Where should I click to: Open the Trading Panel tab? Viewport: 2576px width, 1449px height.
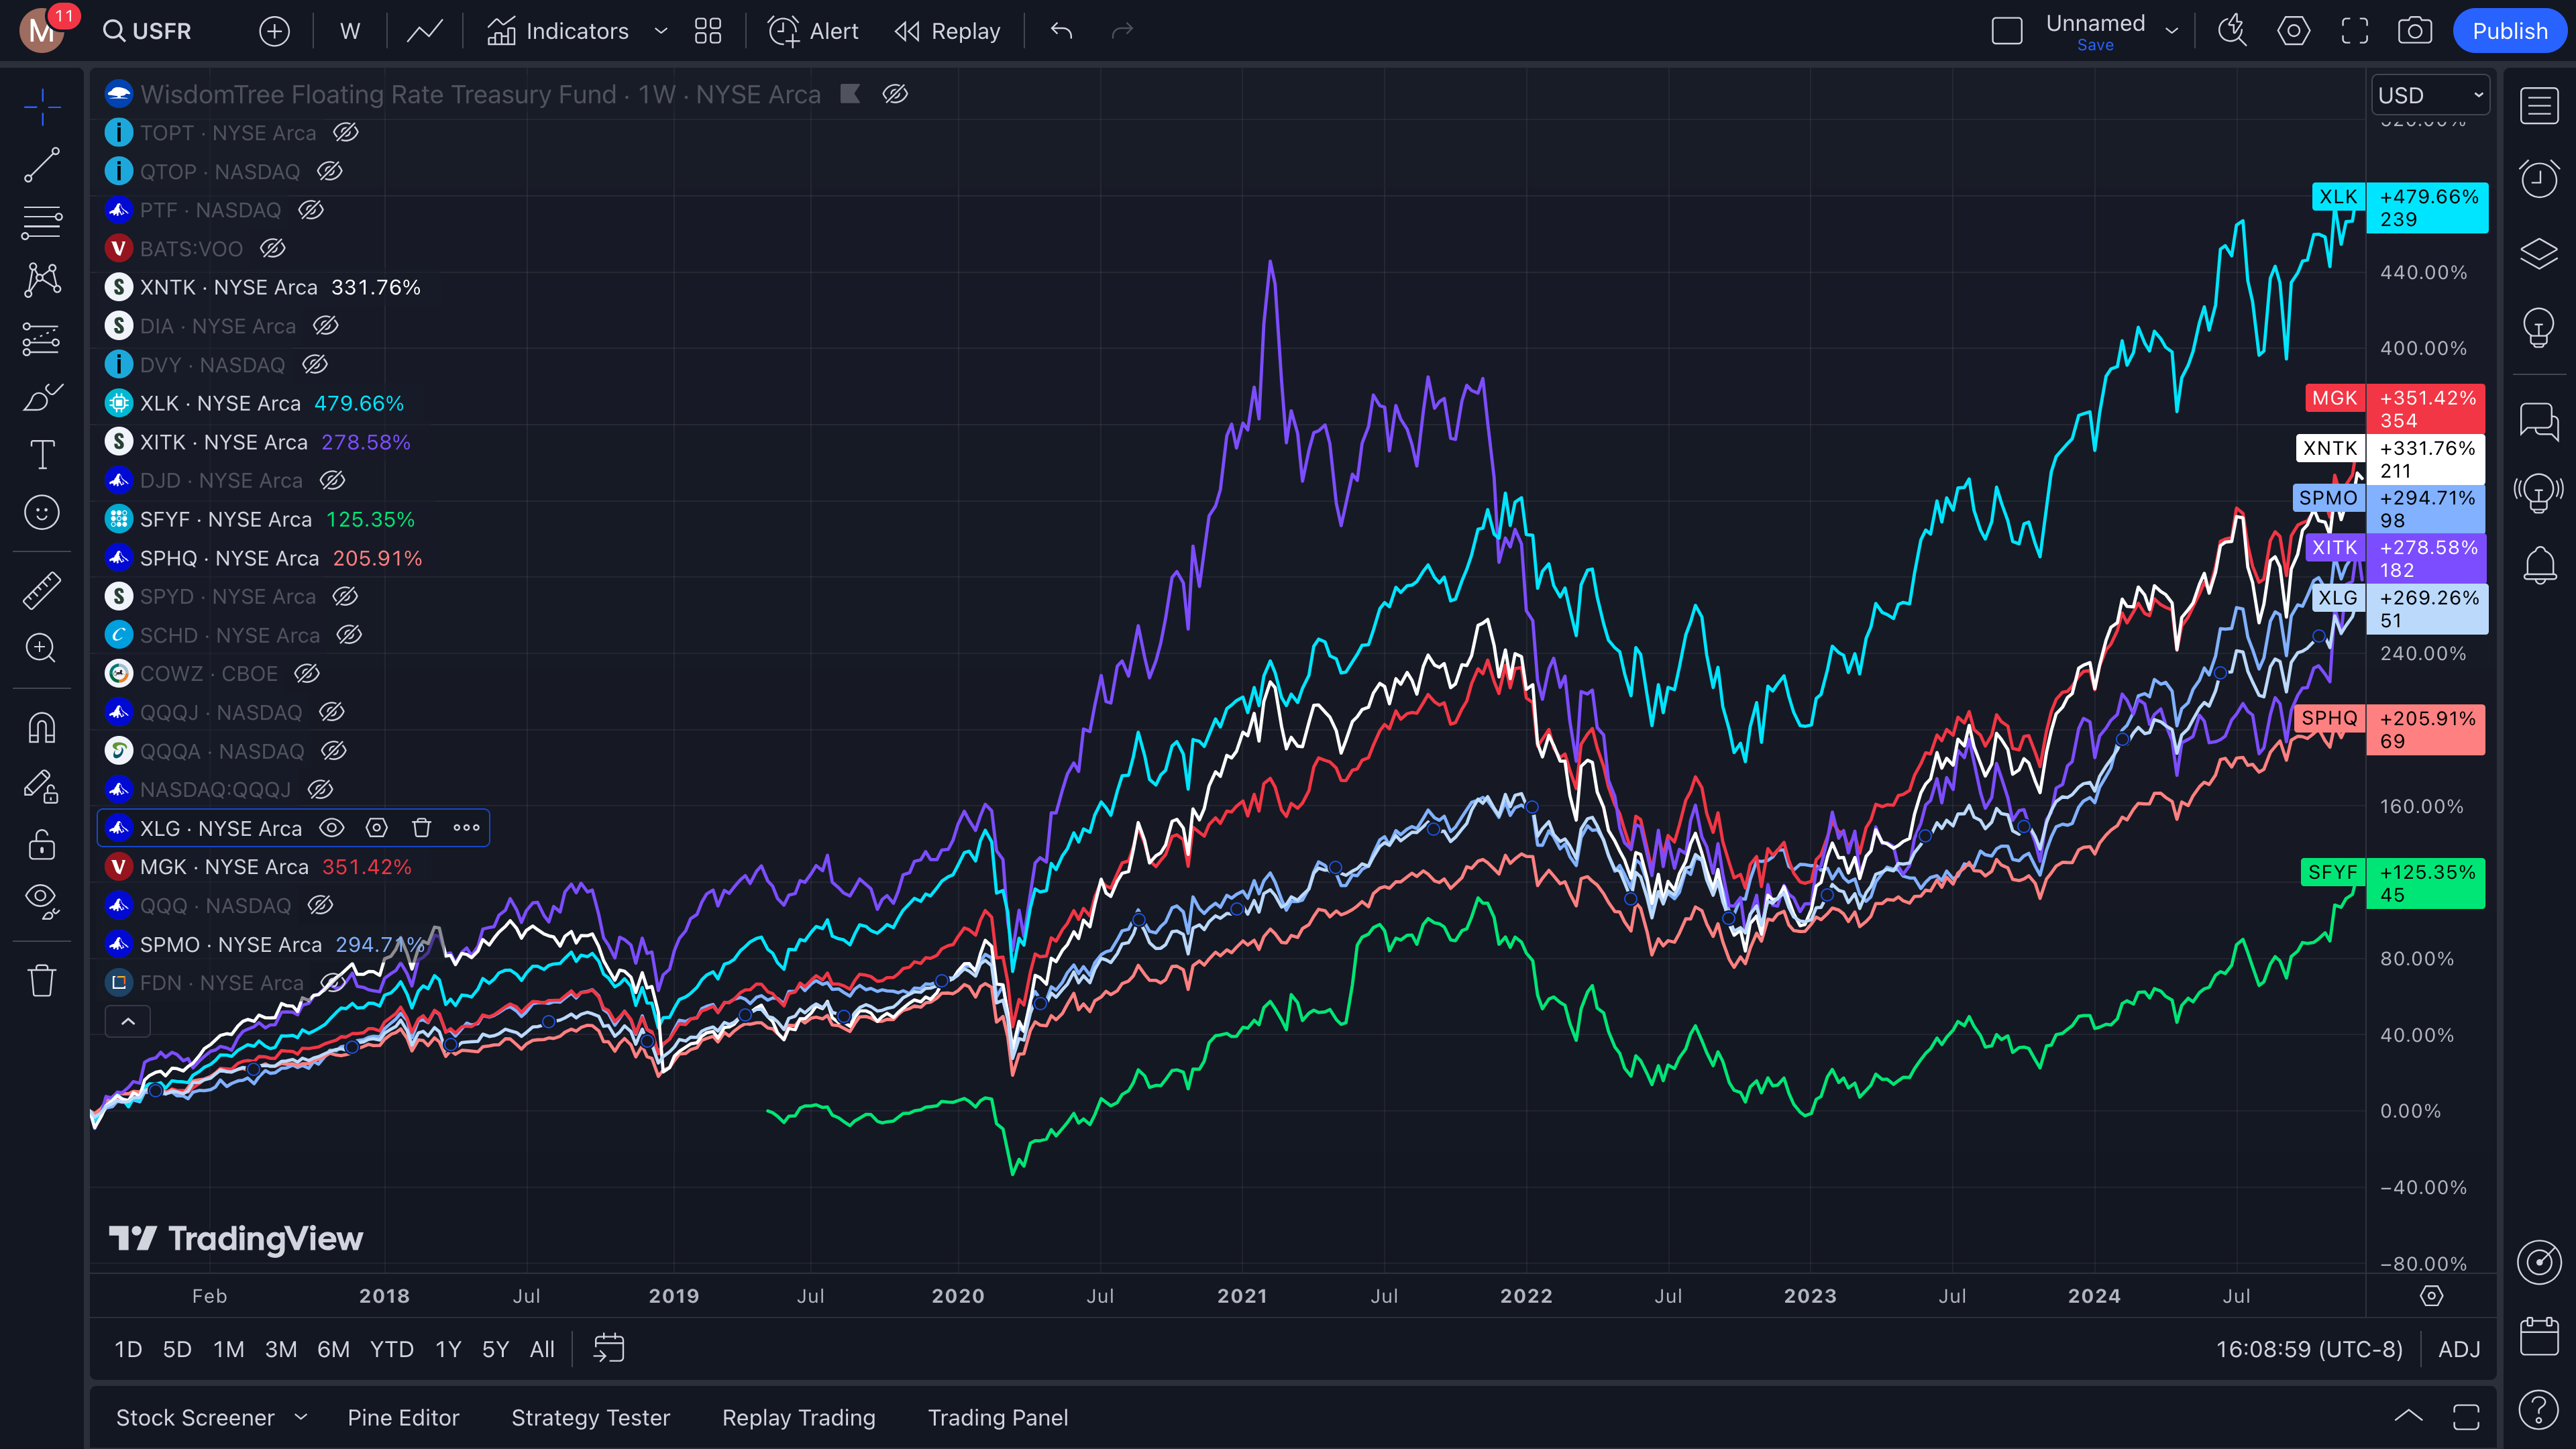997,1417
